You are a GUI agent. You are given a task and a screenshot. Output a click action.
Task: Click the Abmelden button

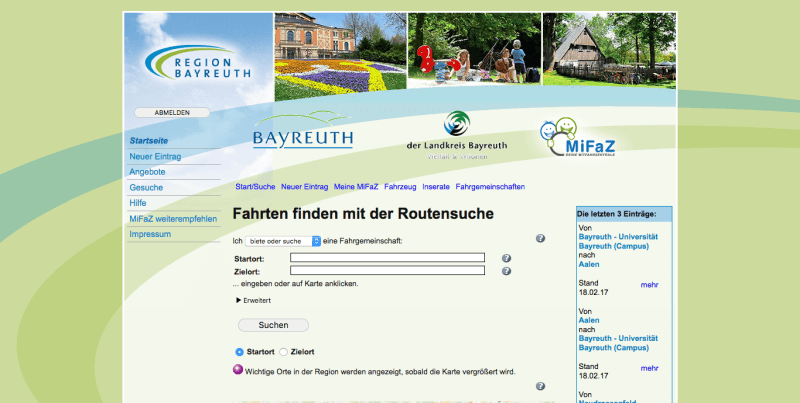(x=172, y=113)
